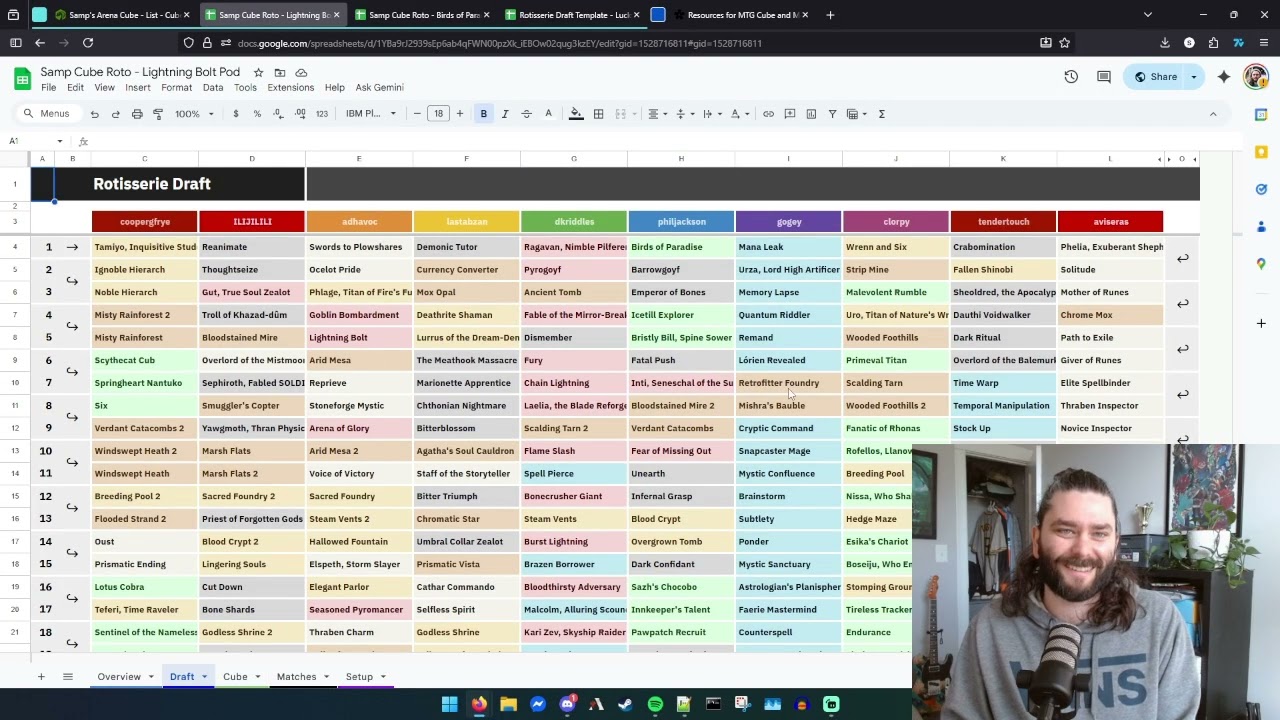Viewport: 1280px width, 720px height.
Task: Open the Gemini sparkle panel
Action: click(x=1223, y=77)
